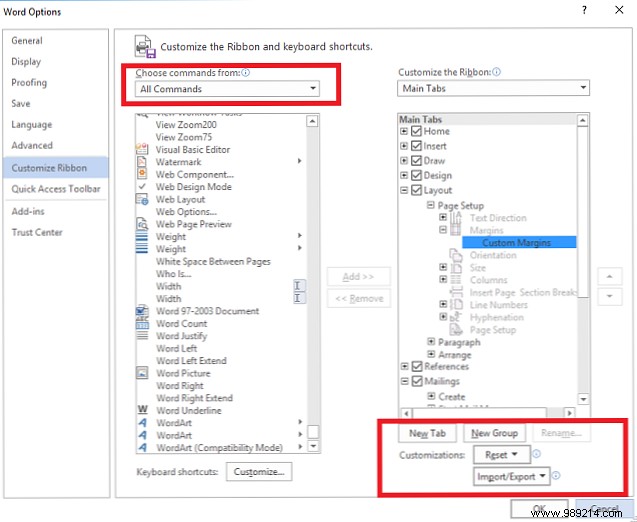Uncheck the Draw tab checkbox
The height and width of the screenshot is (522, 637).
tap(416, 160)
